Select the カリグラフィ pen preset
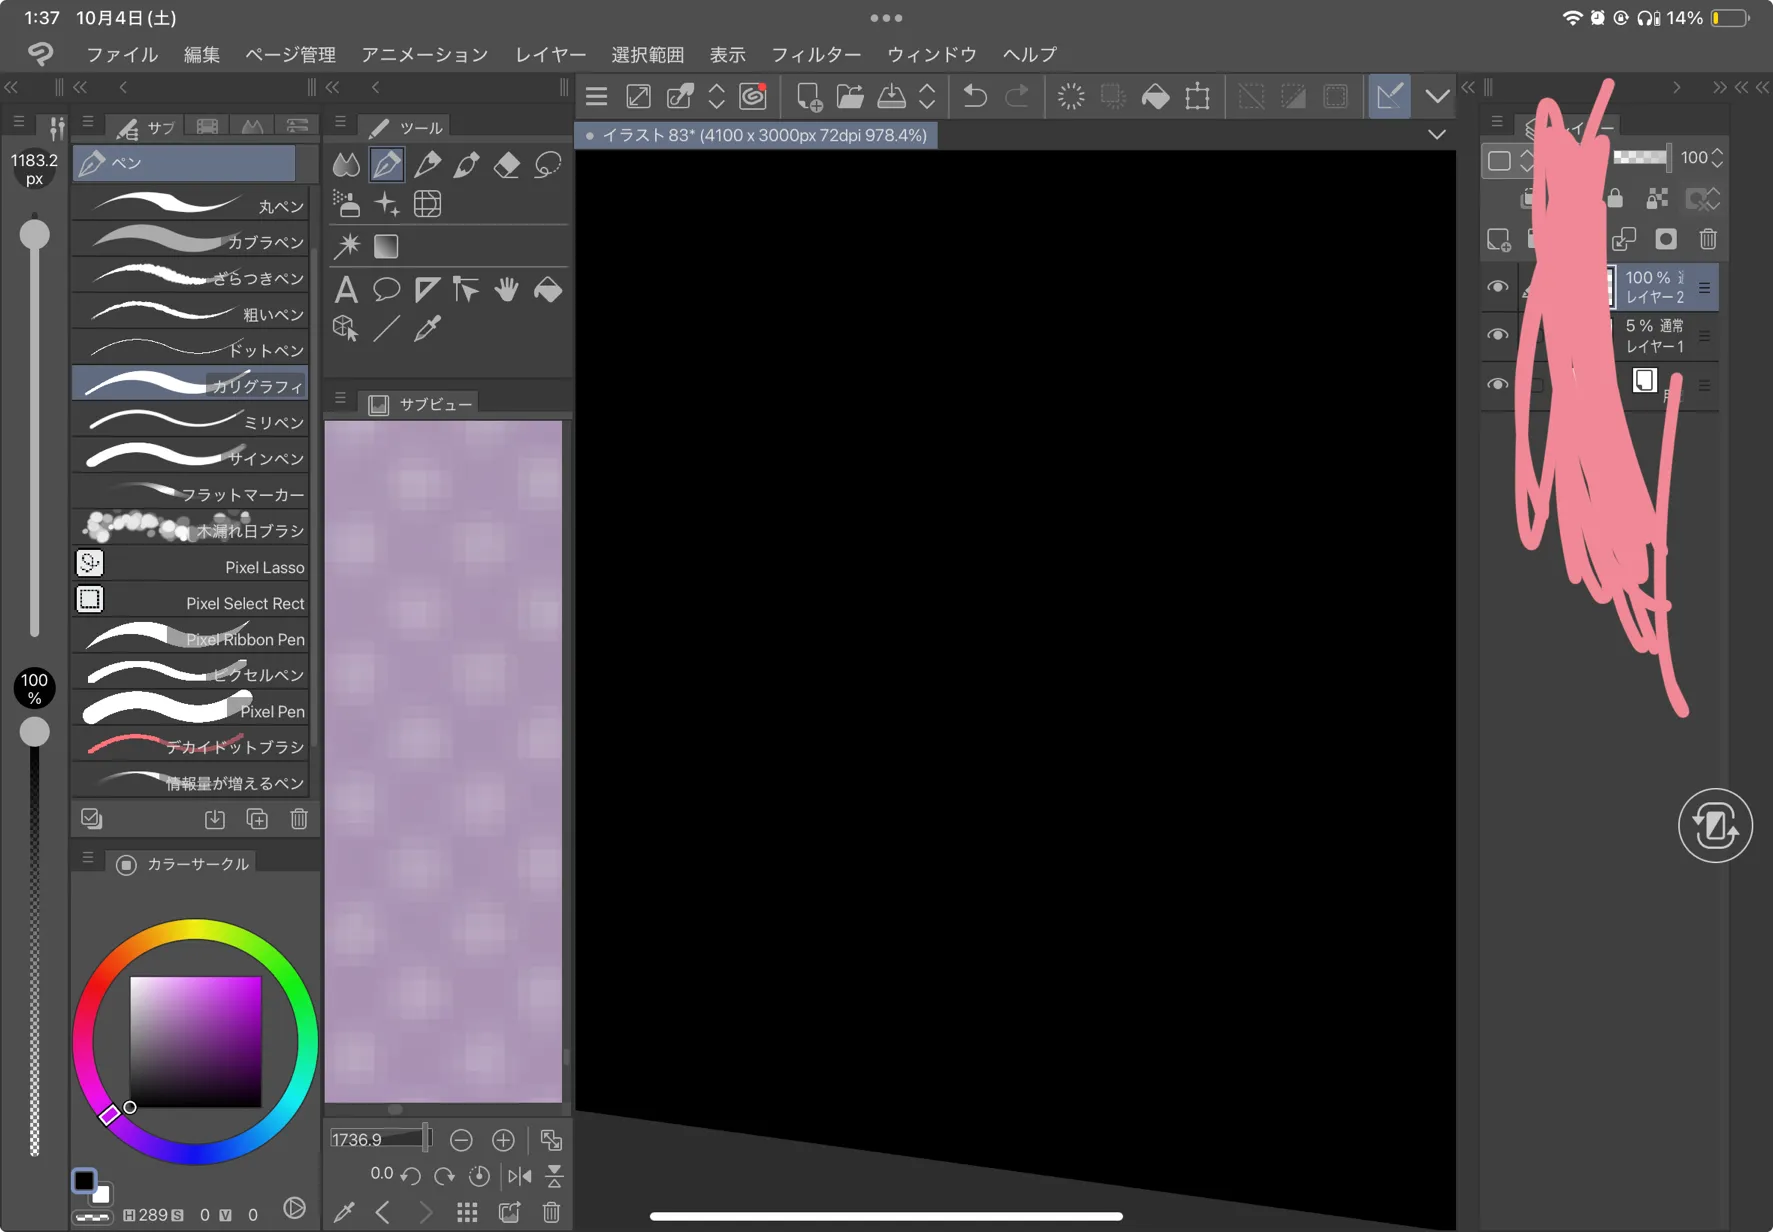Screen dimensions: 1773x1232 [190, 385]
